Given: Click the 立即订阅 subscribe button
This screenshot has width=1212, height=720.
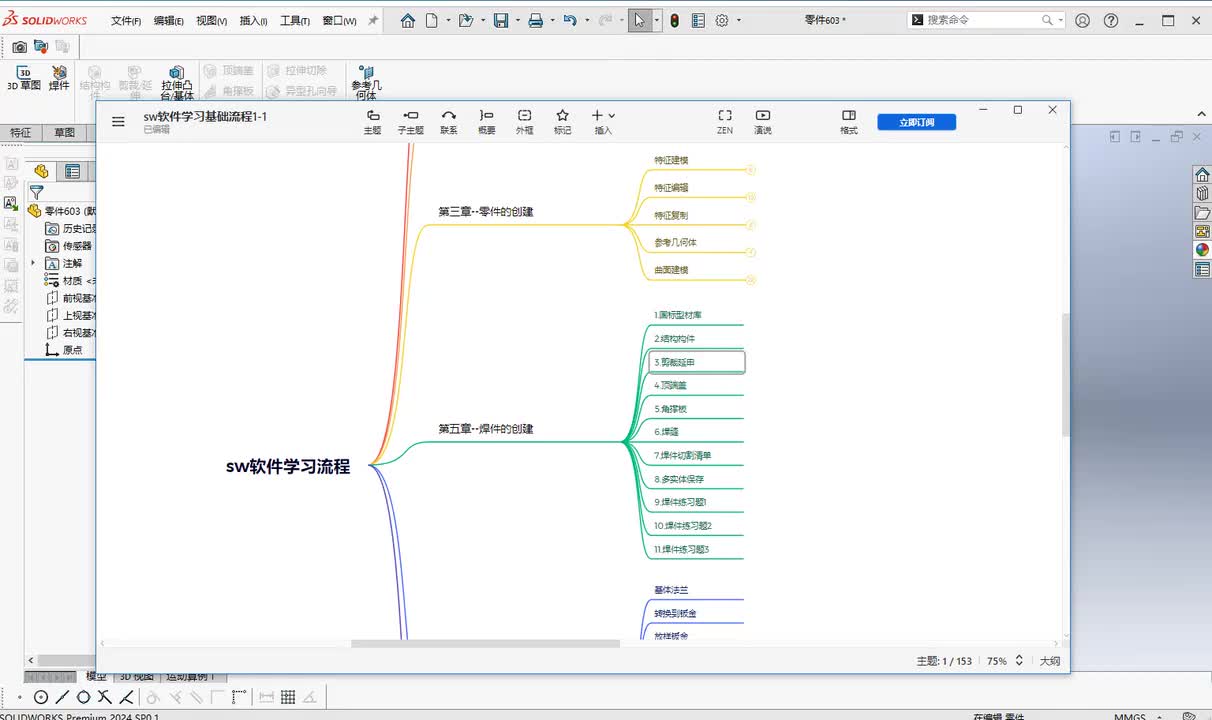Looking at the screenshot, I should (x=916, y=122).
